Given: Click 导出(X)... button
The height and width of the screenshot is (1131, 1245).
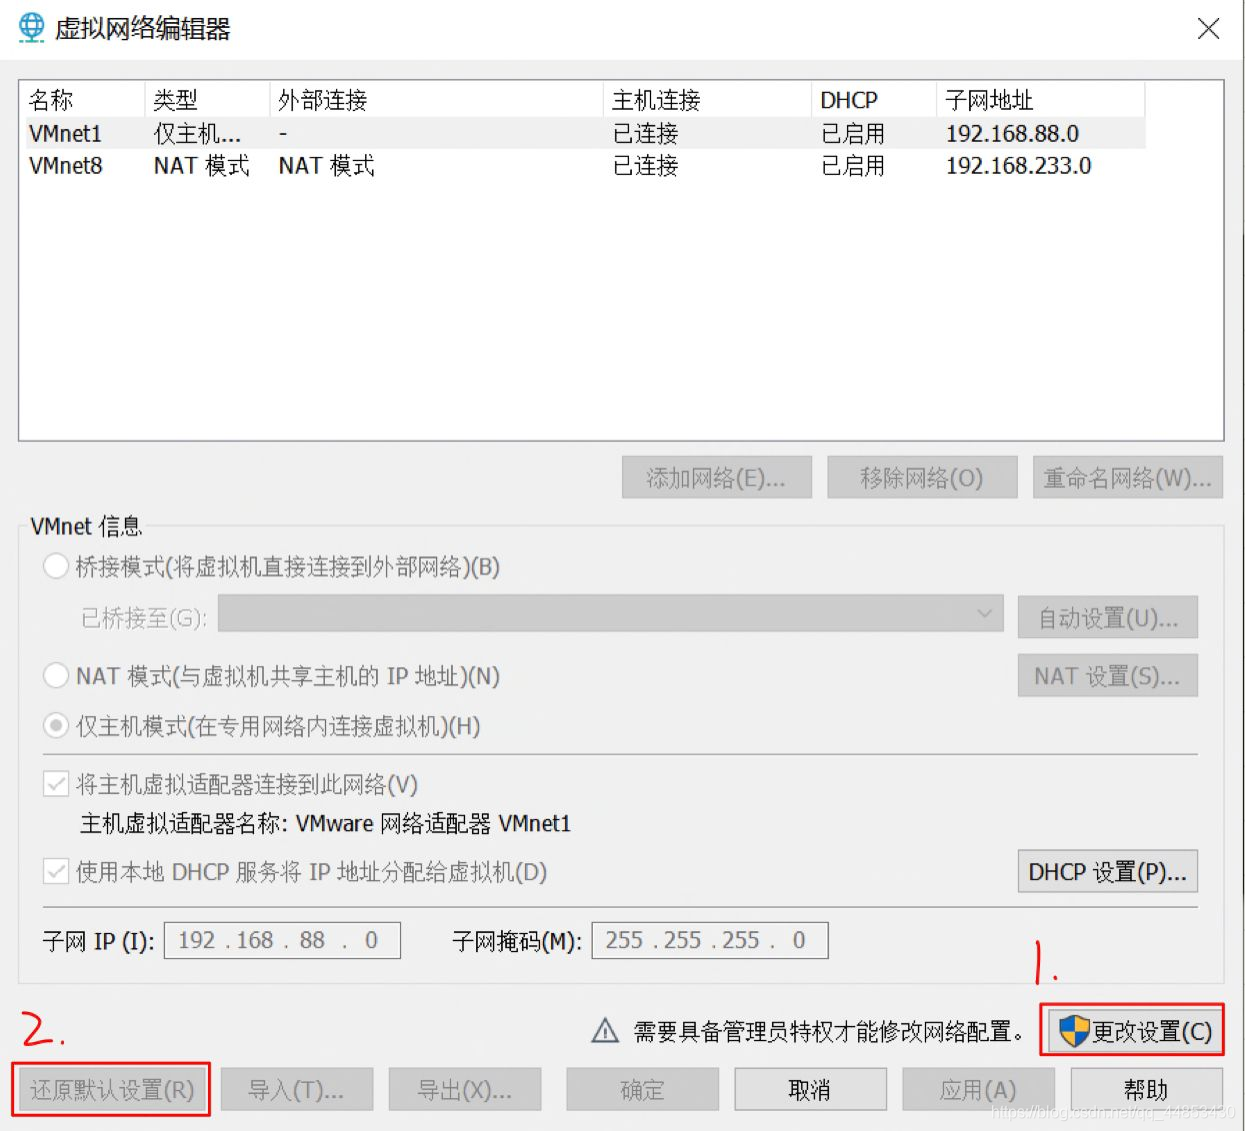Looking at the screenshot, I should click(465, 1089).
